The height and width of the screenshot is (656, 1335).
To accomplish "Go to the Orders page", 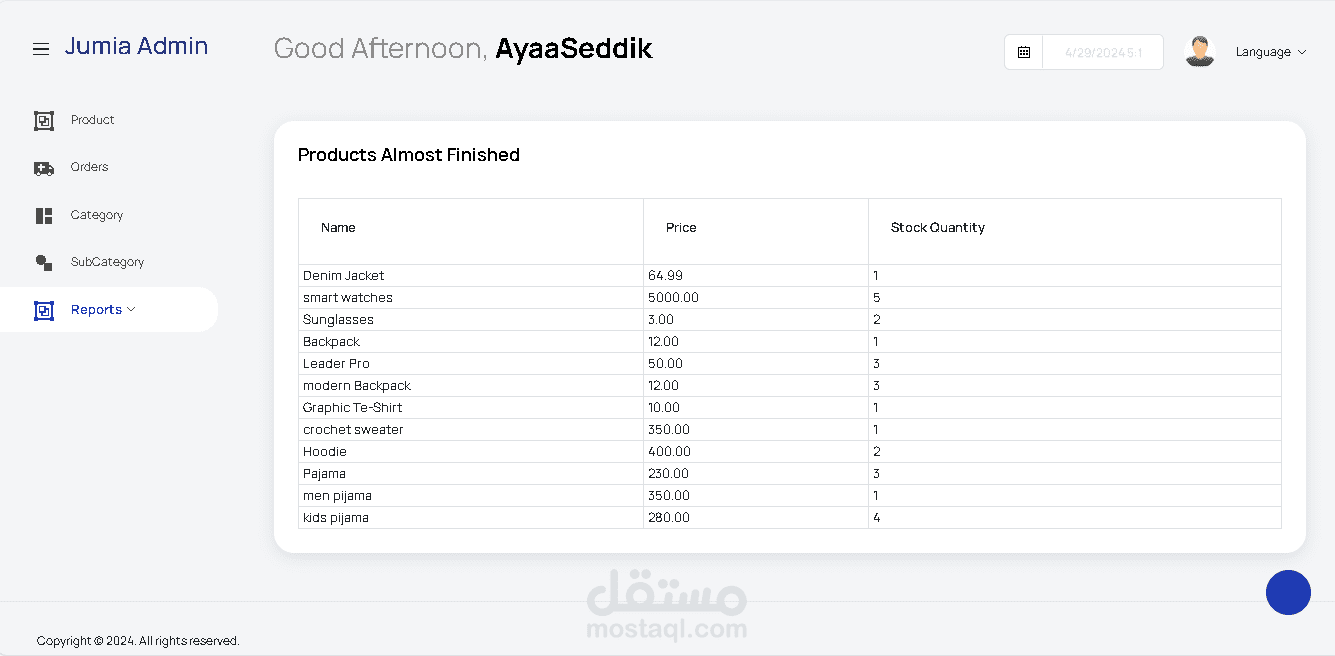I will (89, 167).
